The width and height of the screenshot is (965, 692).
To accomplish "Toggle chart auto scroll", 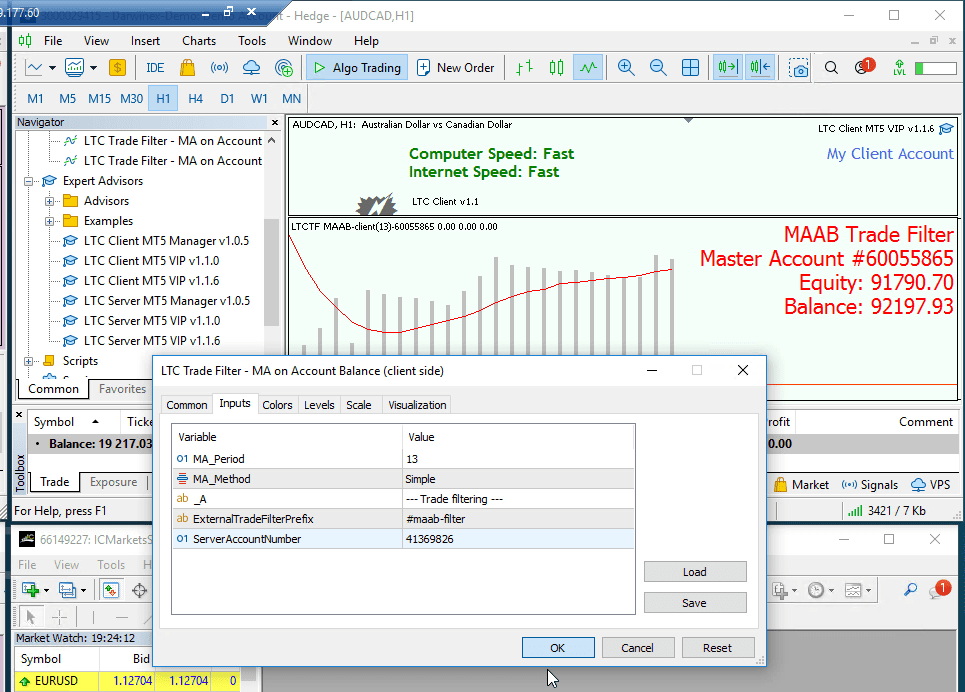I will [x=727, y=68].
